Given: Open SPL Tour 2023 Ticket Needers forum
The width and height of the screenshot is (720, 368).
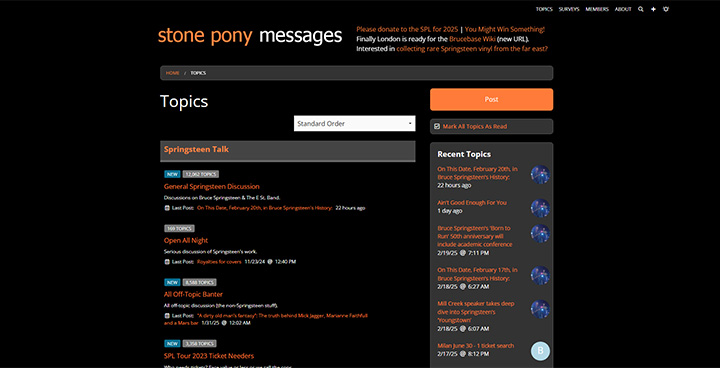Looking at the screenshot, I should pos(209,356).
